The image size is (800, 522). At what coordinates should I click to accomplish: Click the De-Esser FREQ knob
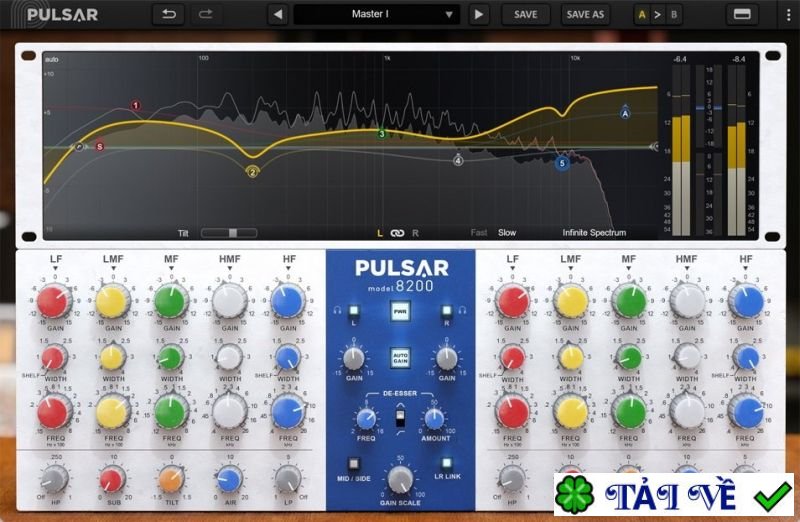point(366,419)
